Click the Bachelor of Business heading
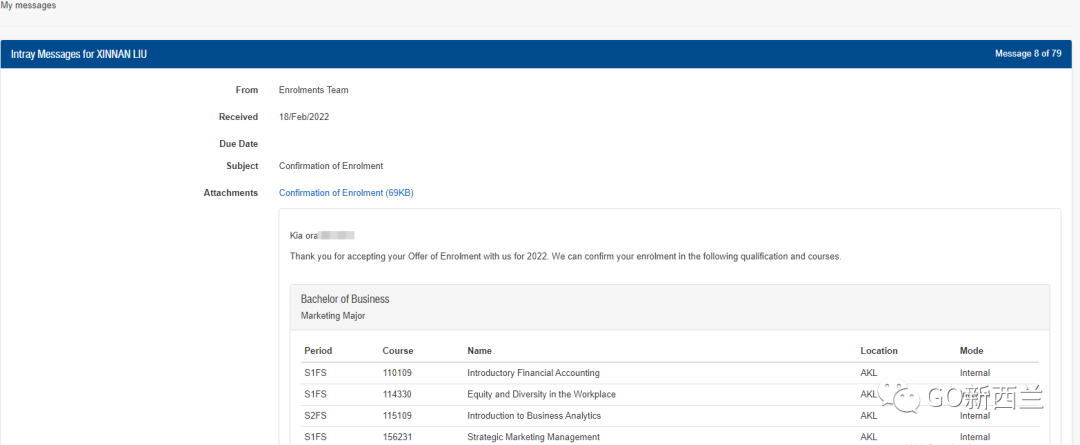 345,299
